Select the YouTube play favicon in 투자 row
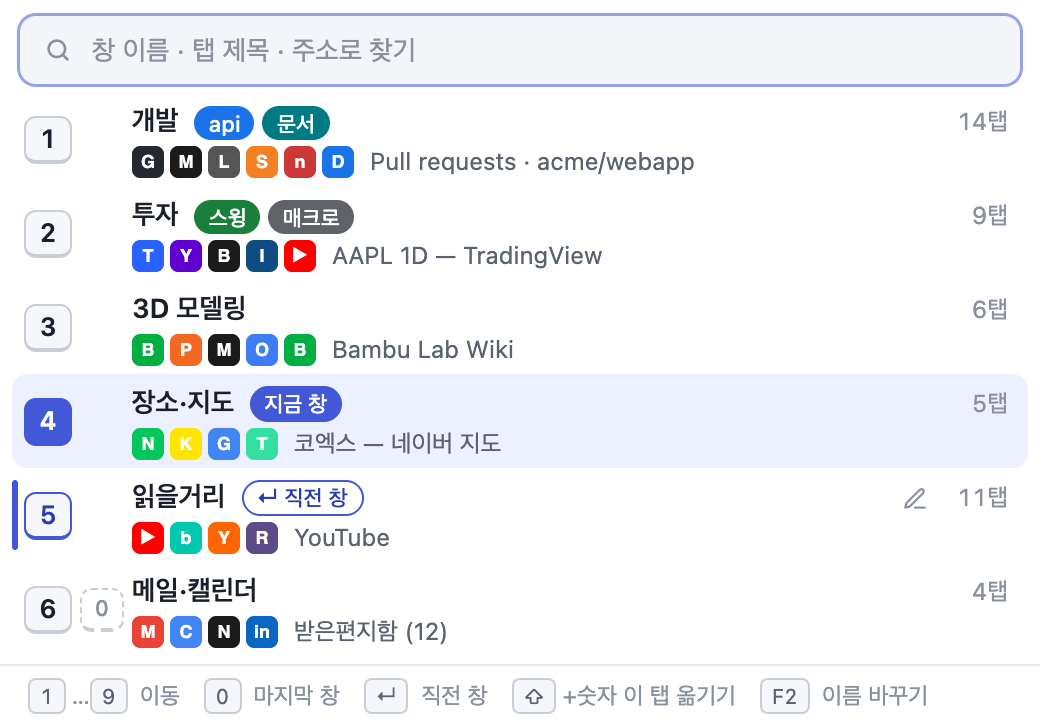 [x=300, y=256]
